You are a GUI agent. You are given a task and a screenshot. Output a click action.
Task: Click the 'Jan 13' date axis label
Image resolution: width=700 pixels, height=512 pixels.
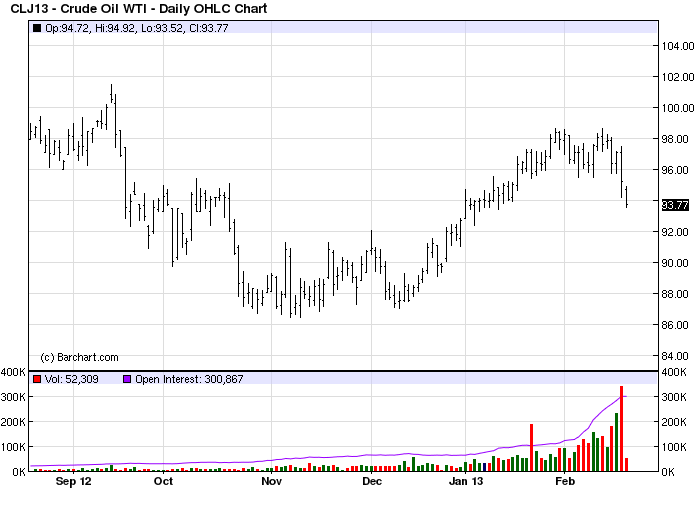click(466, 481)
